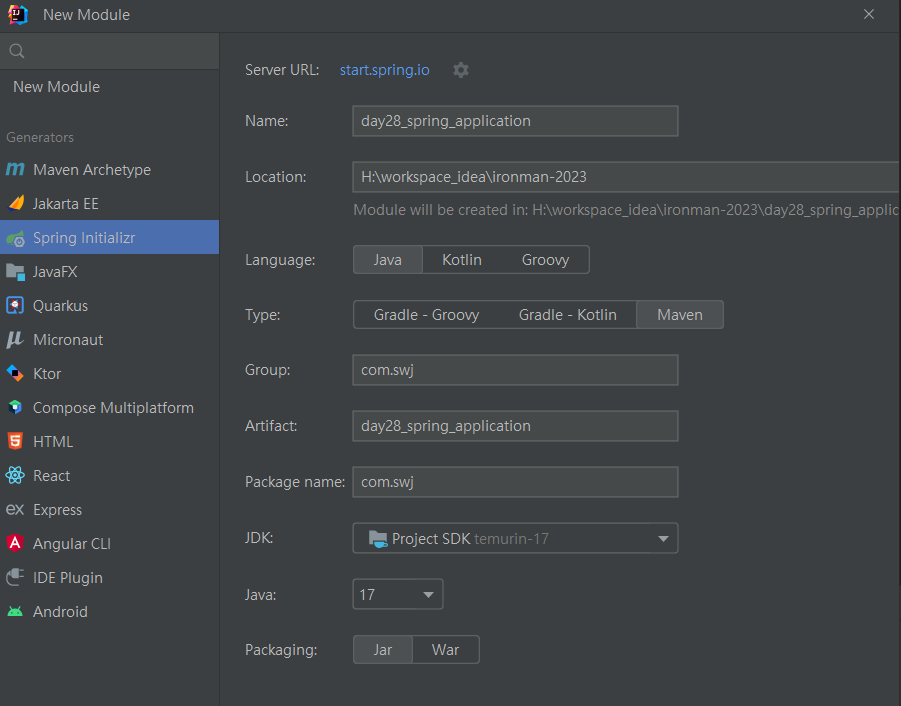The image size is (901, 706).
Task: Choose the Quarkus generator icon
Action: (x=15, y=306)
